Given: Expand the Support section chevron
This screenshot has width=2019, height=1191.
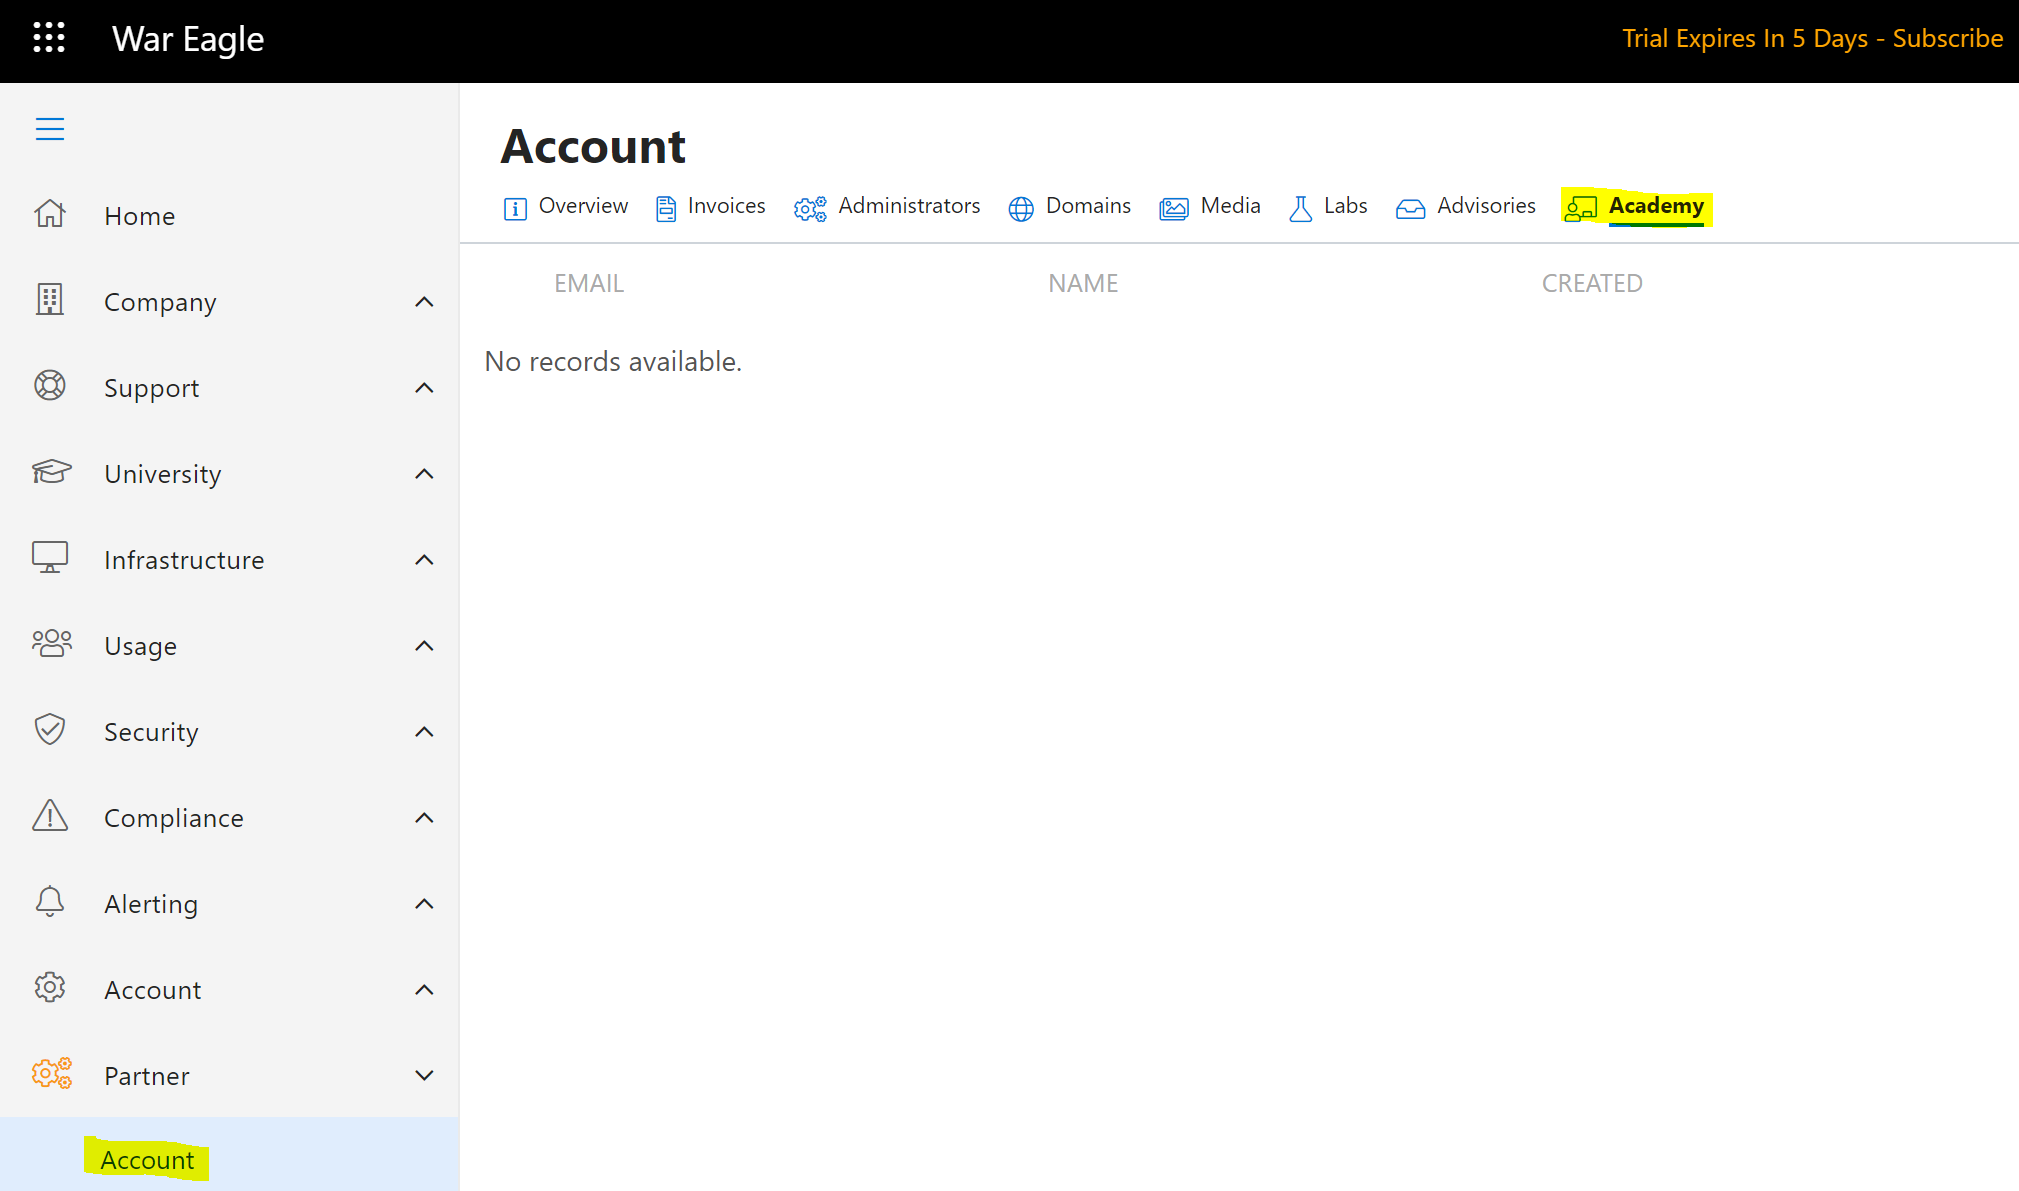Looking at the screenshot, I should point(424,388).
